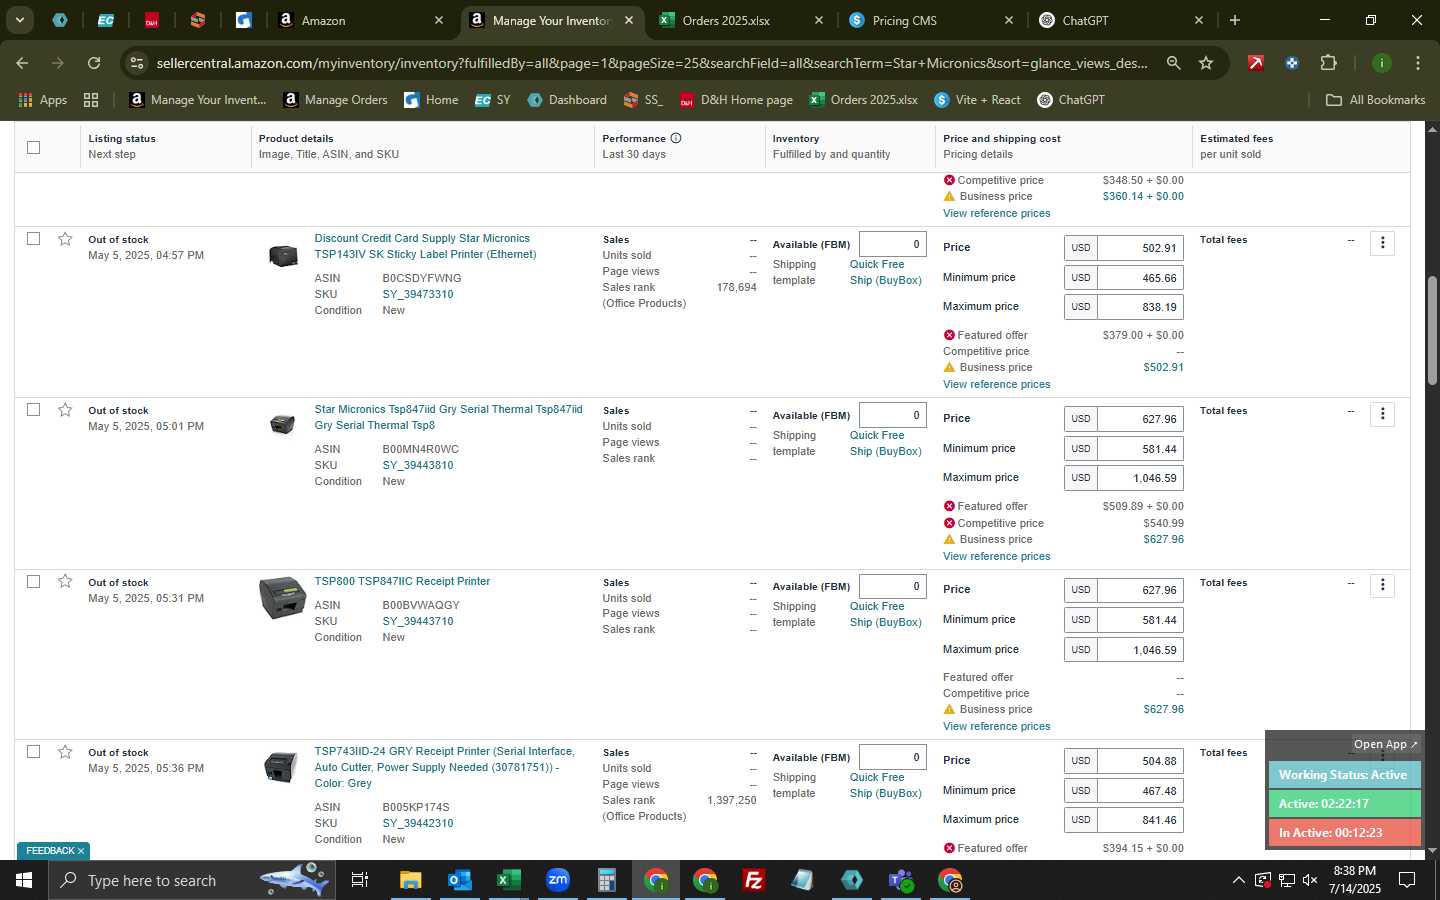The image size is (1440, 900).
Task: Click TSP800 printer product thumbnail
Action: click(x=282, y=598)
